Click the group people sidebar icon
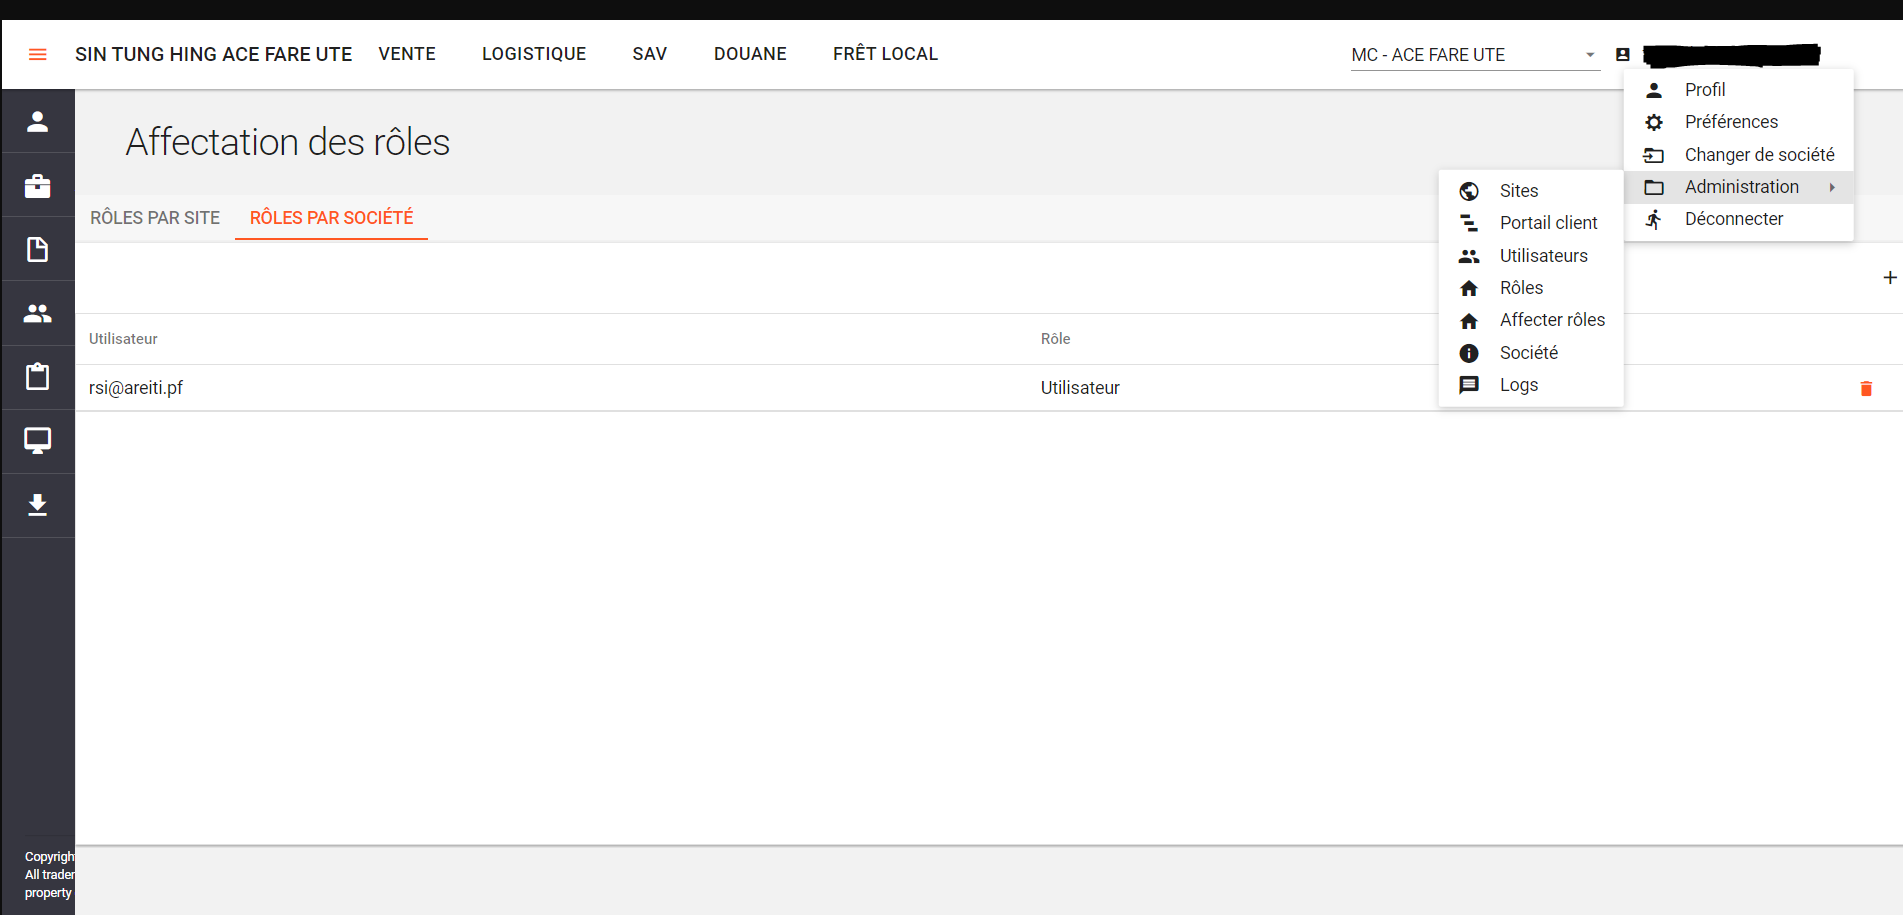Image resolution: width=1903 pixels, height=915 pixels. pyautogui.click(x=38, y=313)
